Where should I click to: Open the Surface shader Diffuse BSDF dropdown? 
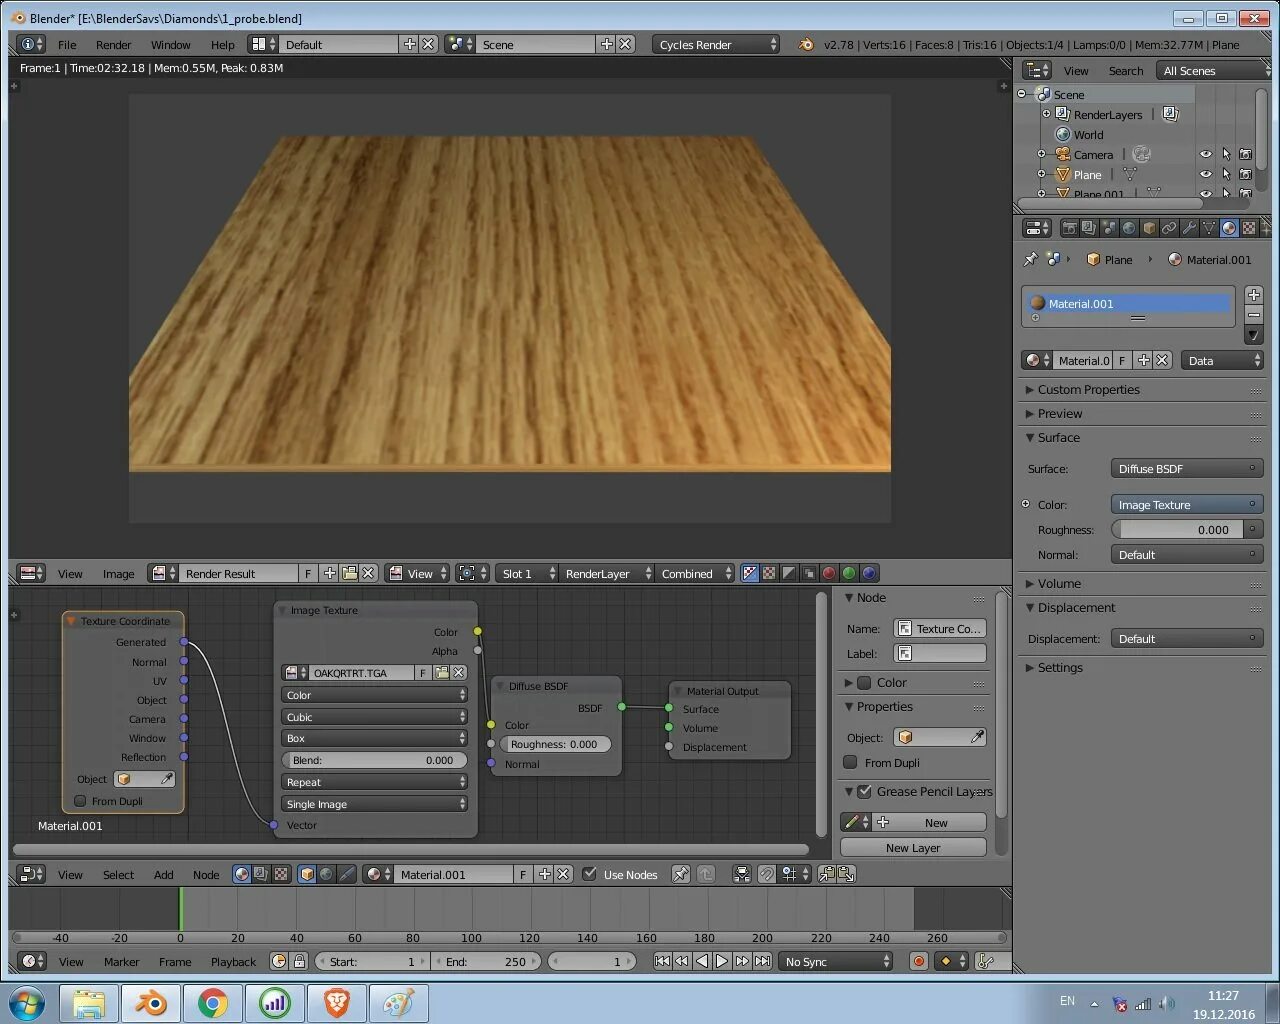coord(1187,468)
